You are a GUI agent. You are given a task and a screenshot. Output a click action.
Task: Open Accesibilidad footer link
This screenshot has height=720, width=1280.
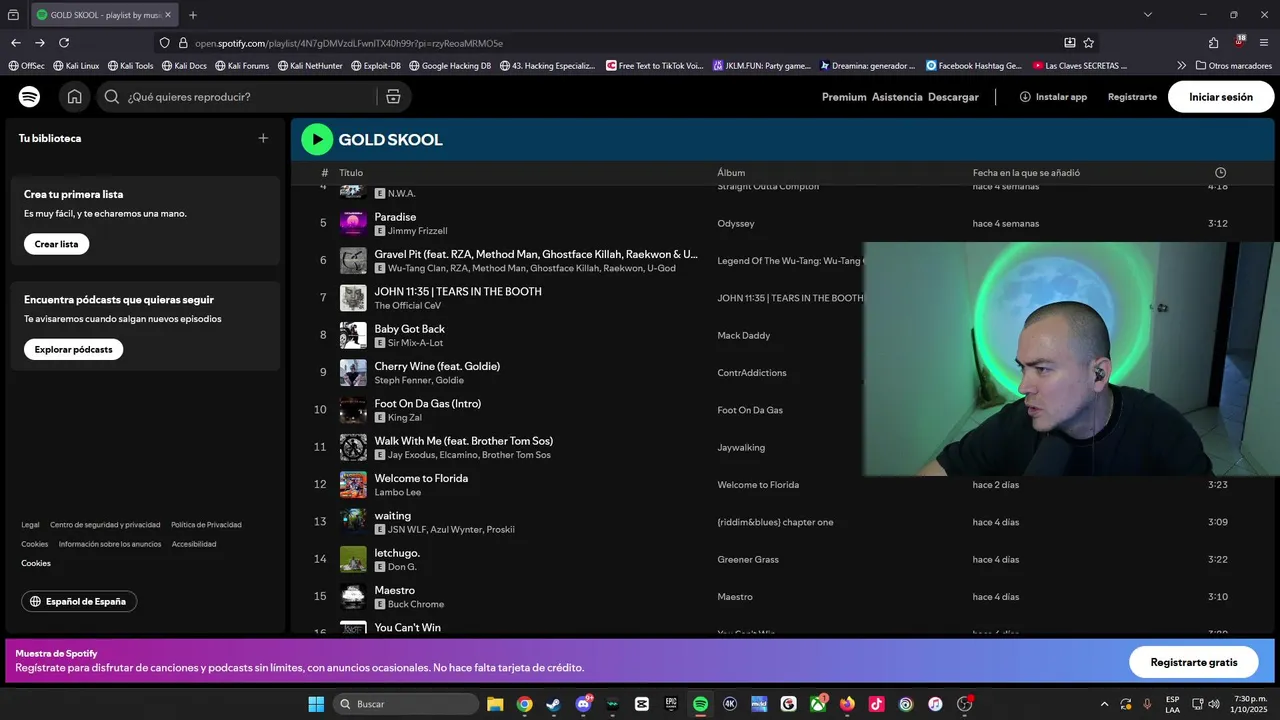(x=194, y=544)
